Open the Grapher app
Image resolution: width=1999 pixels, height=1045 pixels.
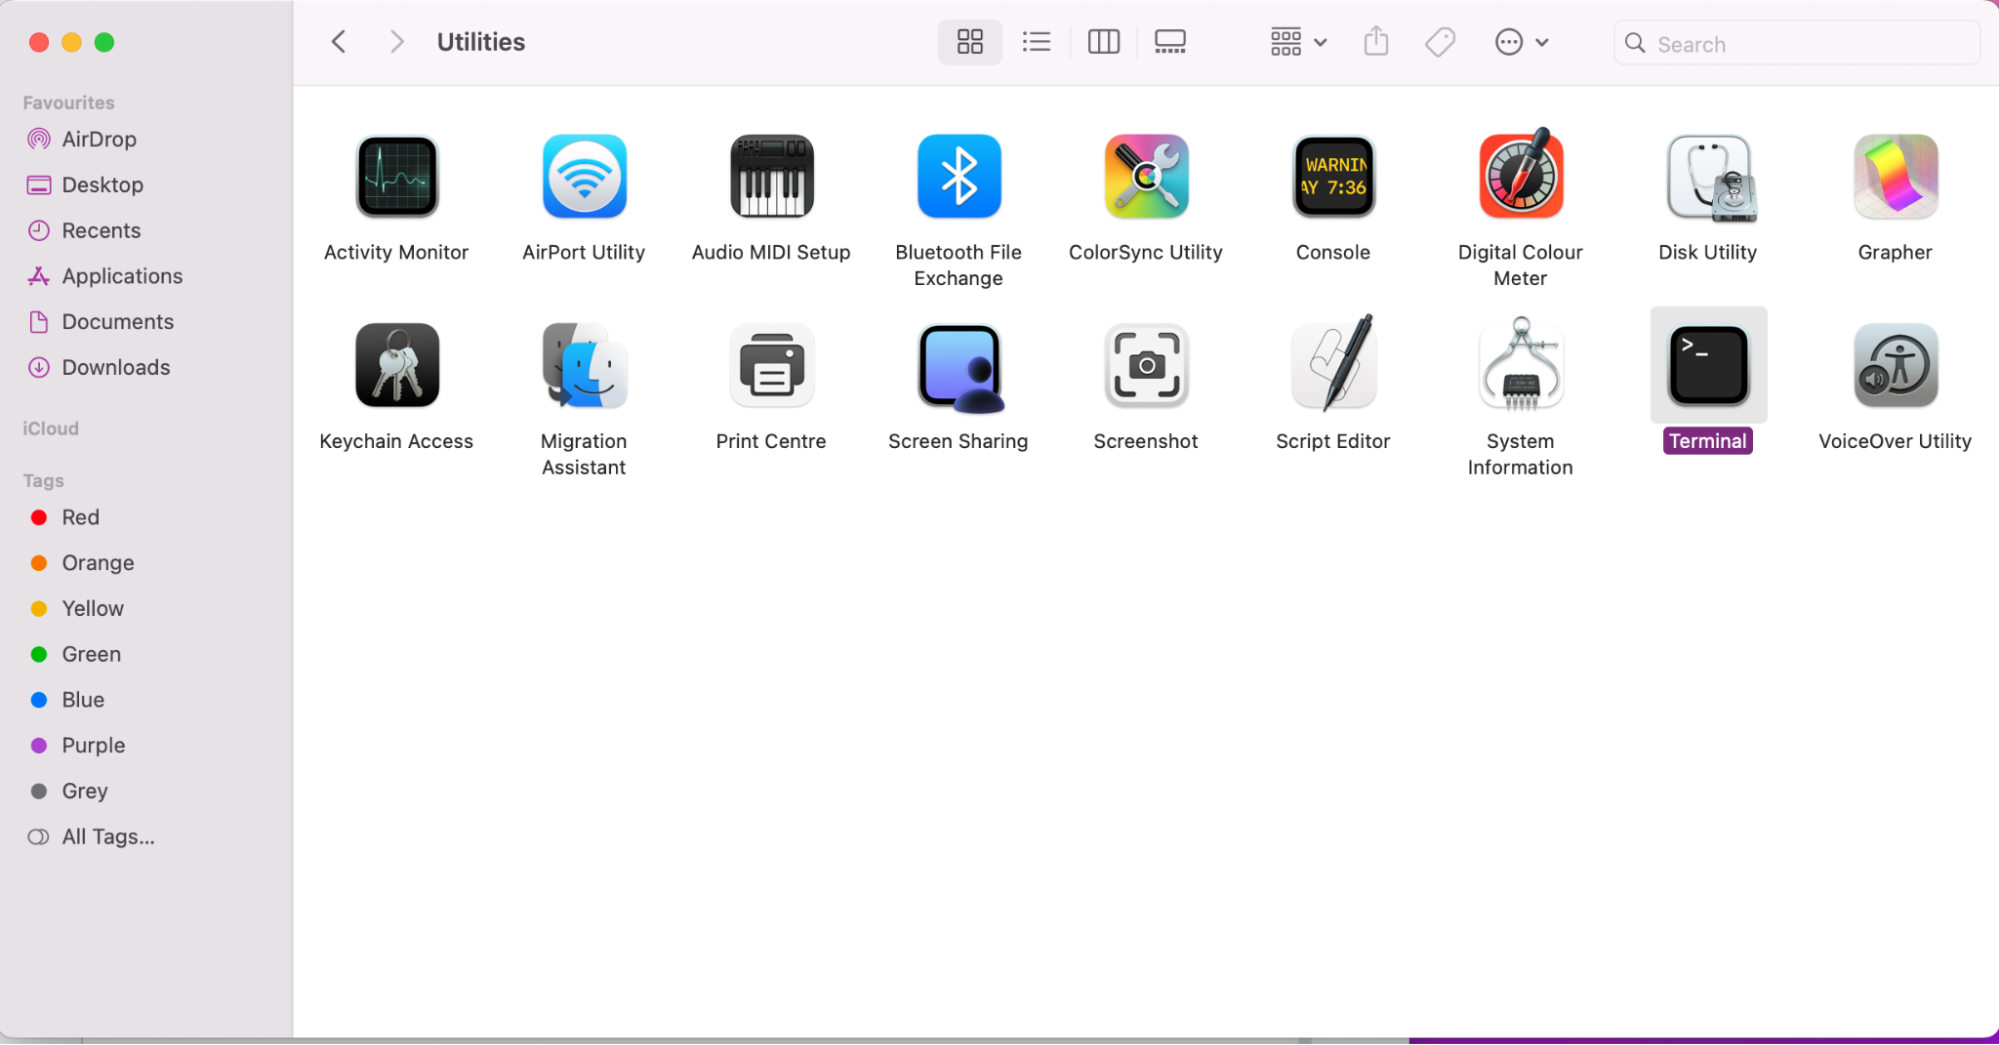tap(1894, 177)
